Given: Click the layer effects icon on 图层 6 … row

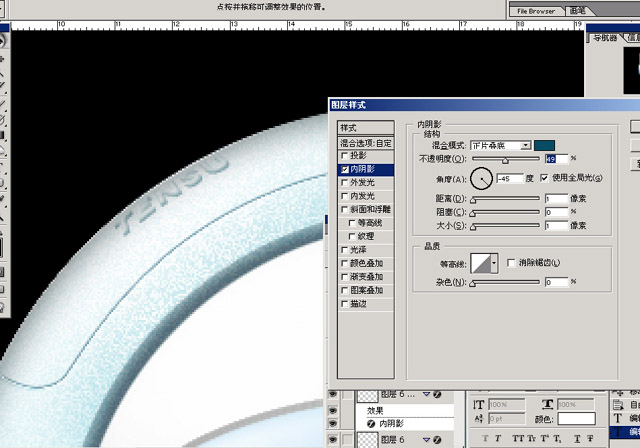Looking at the screenshot, I should pos(437,394).
